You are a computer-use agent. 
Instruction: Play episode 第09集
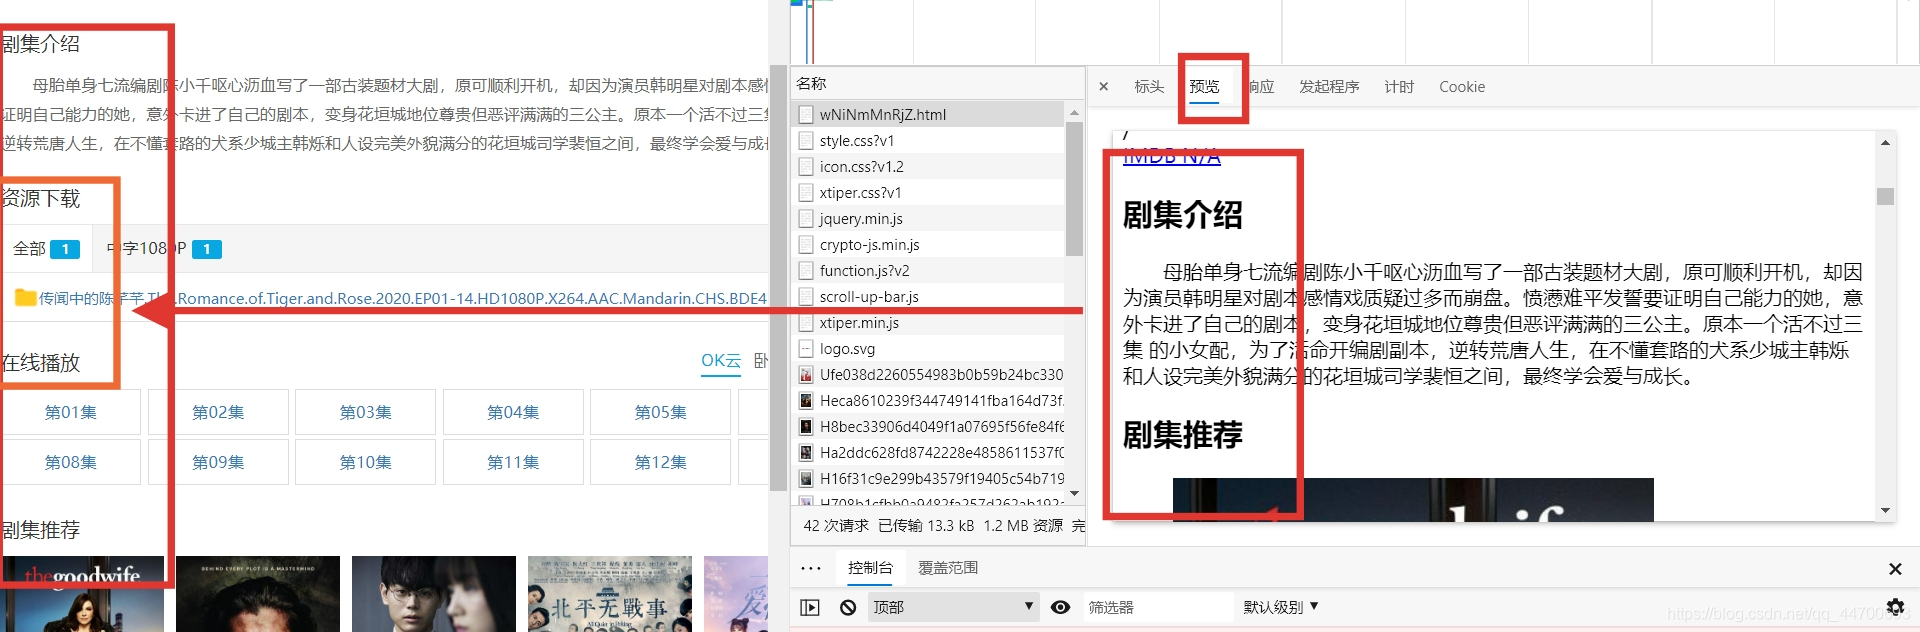tap(218, 462)
